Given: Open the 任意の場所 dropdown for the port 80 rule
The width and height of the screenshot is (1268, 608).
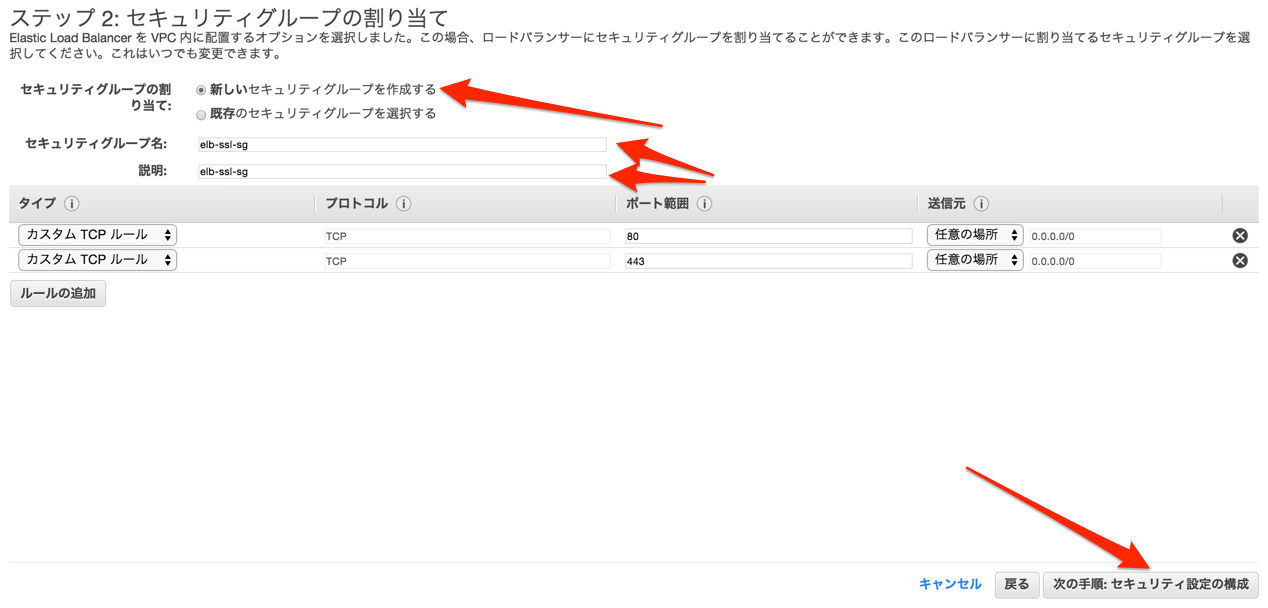Looking at the screenshot, I should 974,235.
